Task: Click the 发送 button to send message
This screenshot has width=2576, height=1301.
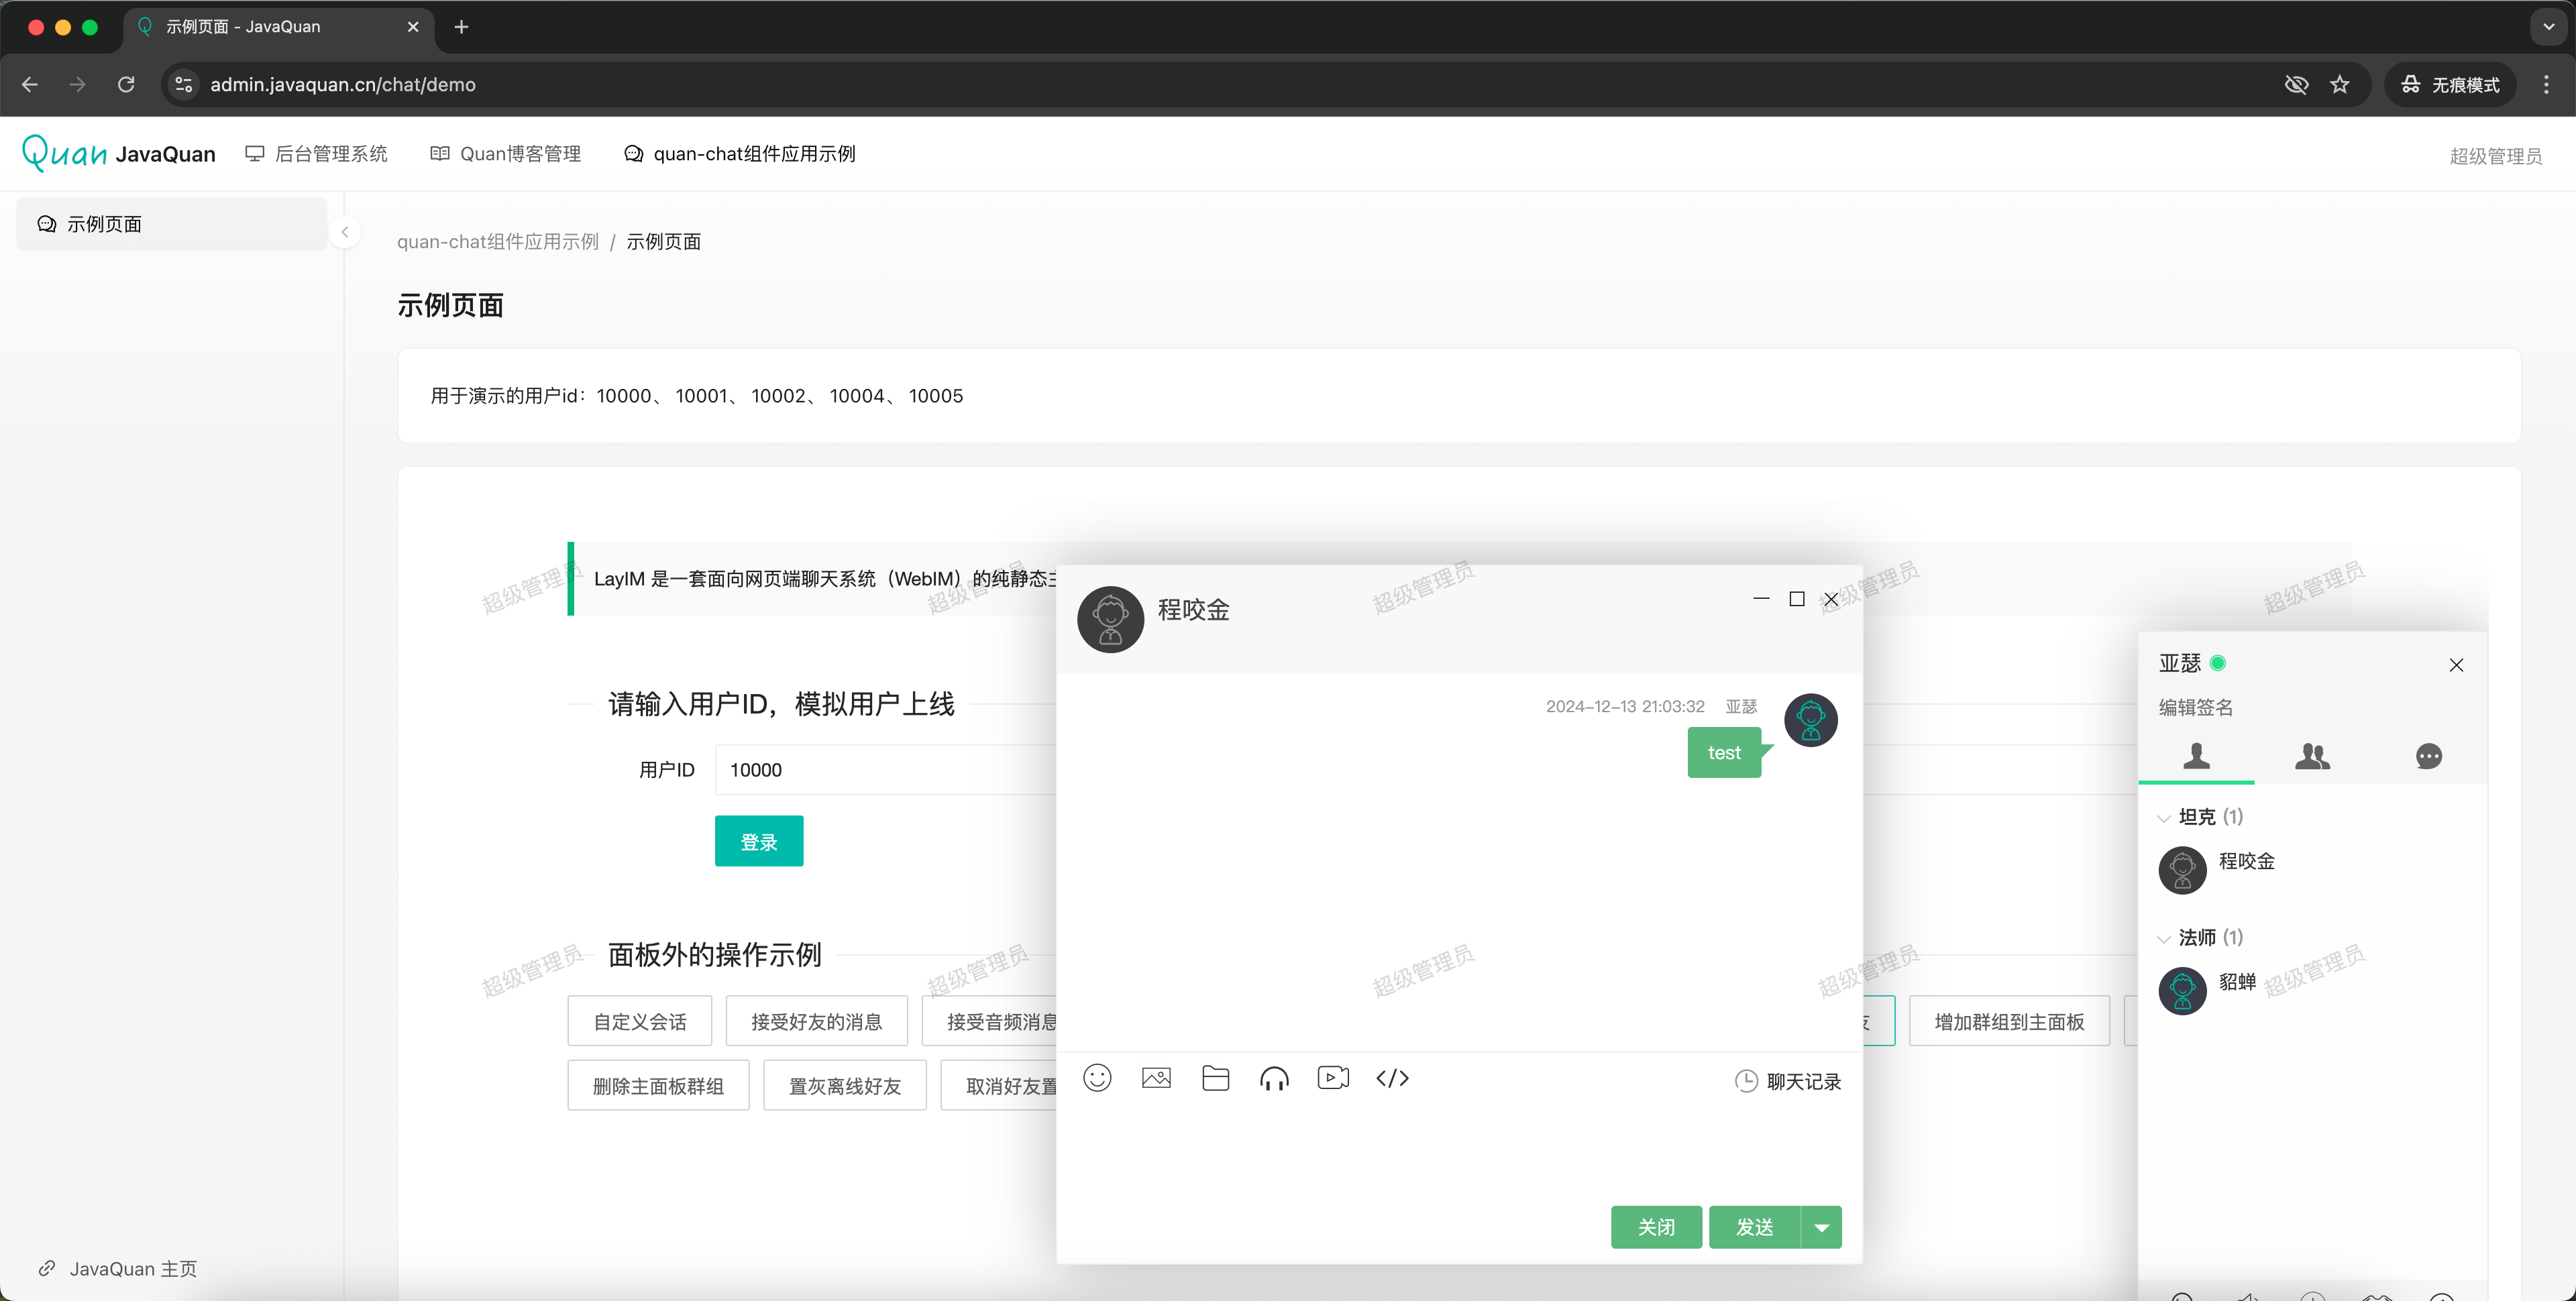Action: [x=1754, y=1227]
